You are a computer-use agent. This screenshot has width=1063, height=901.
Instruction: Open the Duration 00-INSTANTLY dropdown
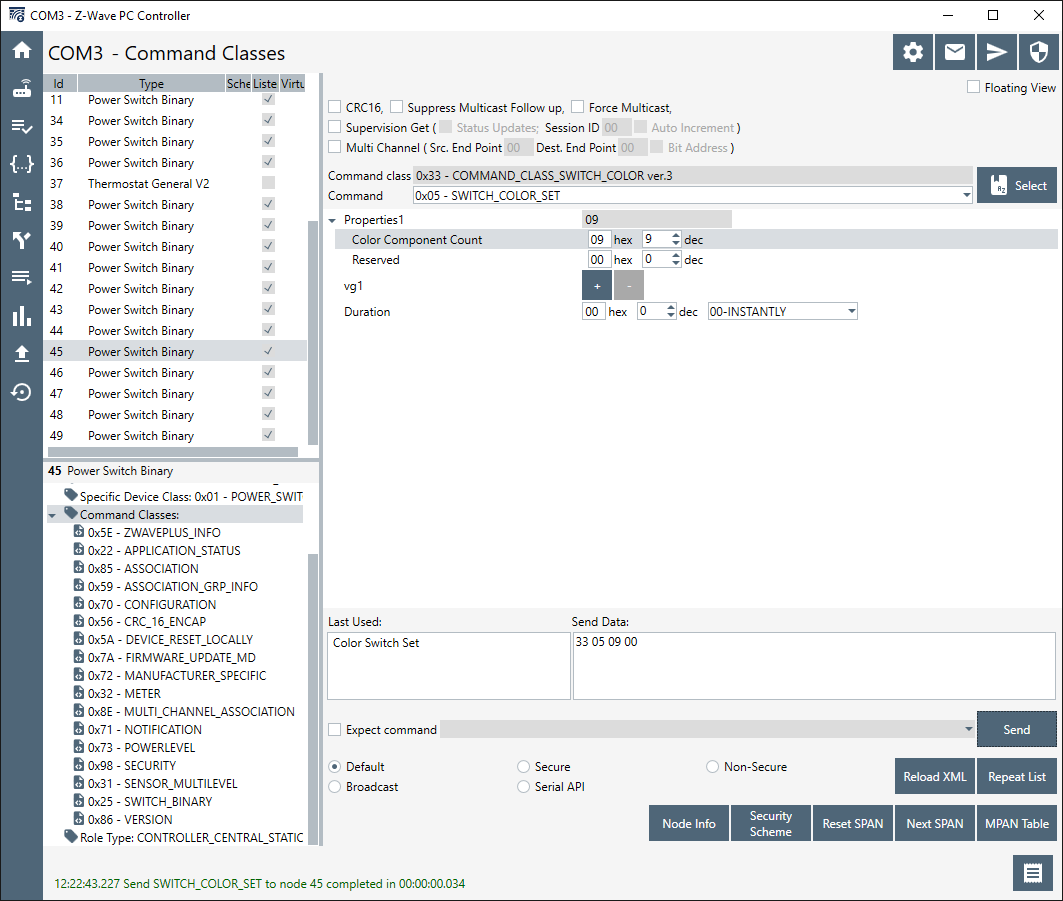point(782,312)
